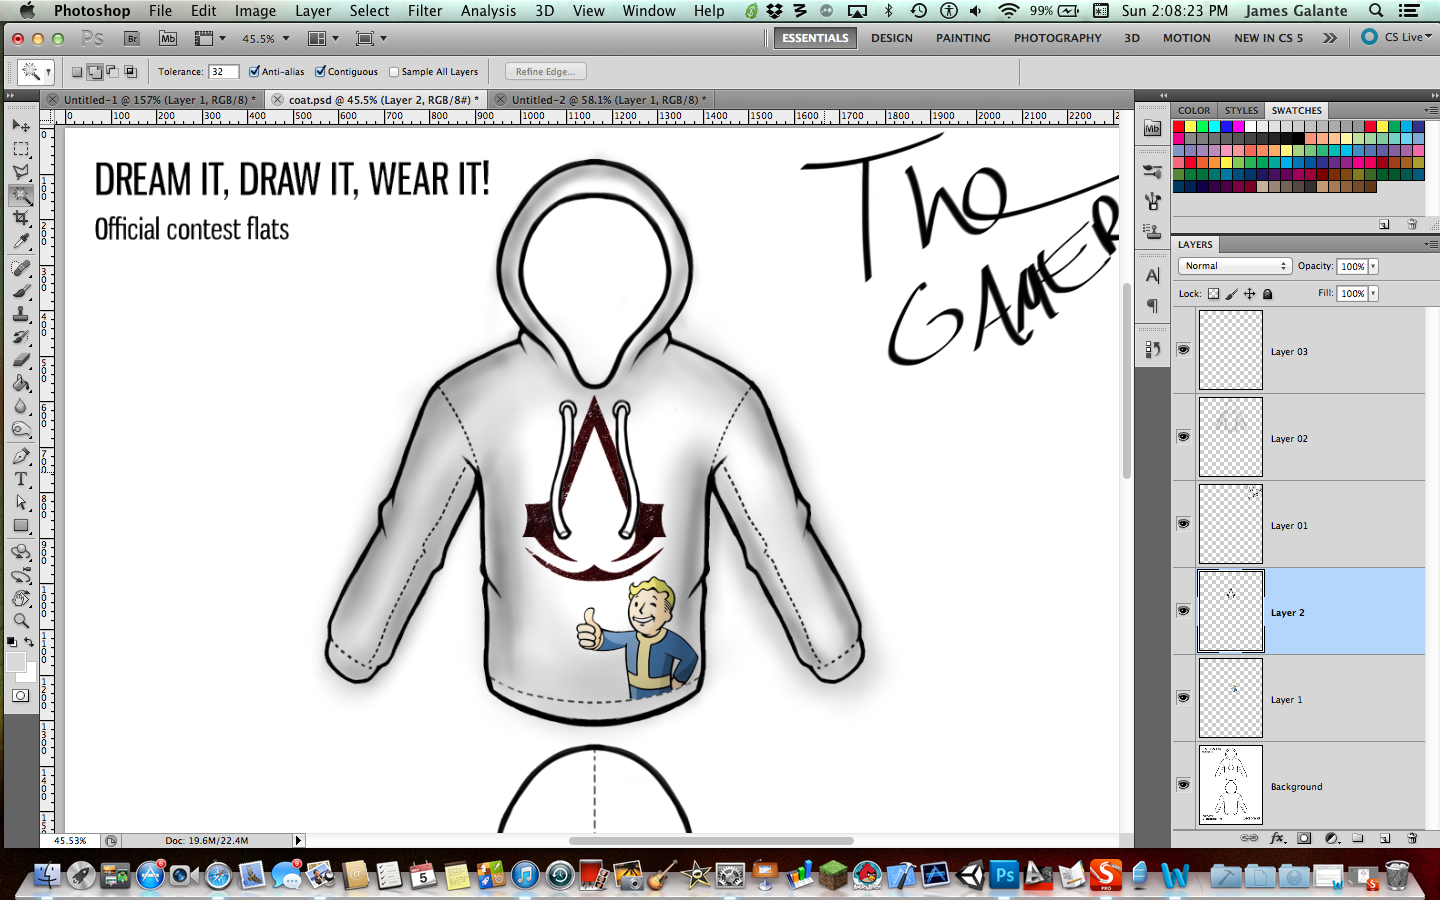Switch to the PAINTING workspace

(963, 38)
